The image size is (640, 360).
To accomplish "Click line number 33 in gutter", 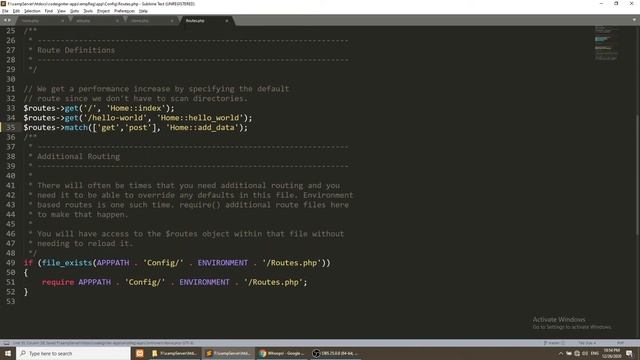I will pyautogui.click(x=11, y=108).
